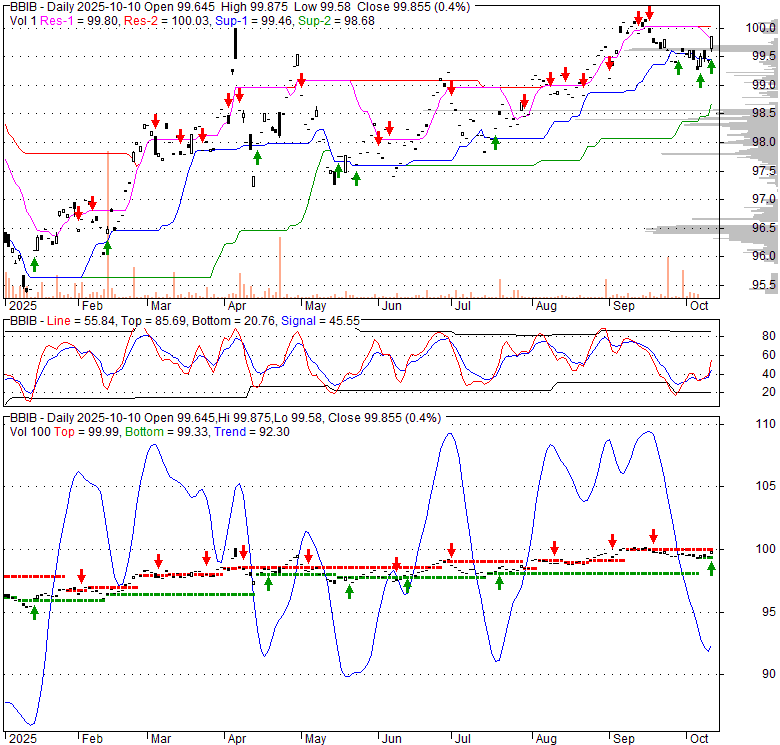780x745 pixels.
Task: Click the red down arrow in February on bottom trend panel
Action: 81,575
